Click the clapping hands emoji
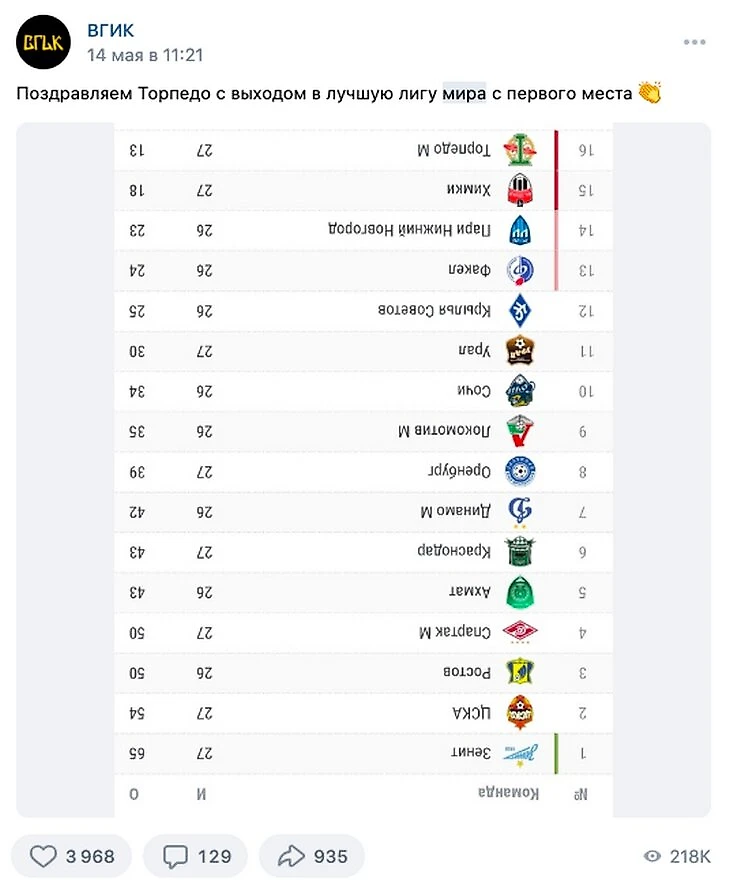The height and width of the screenshot is (883, 730). (650, 93)
